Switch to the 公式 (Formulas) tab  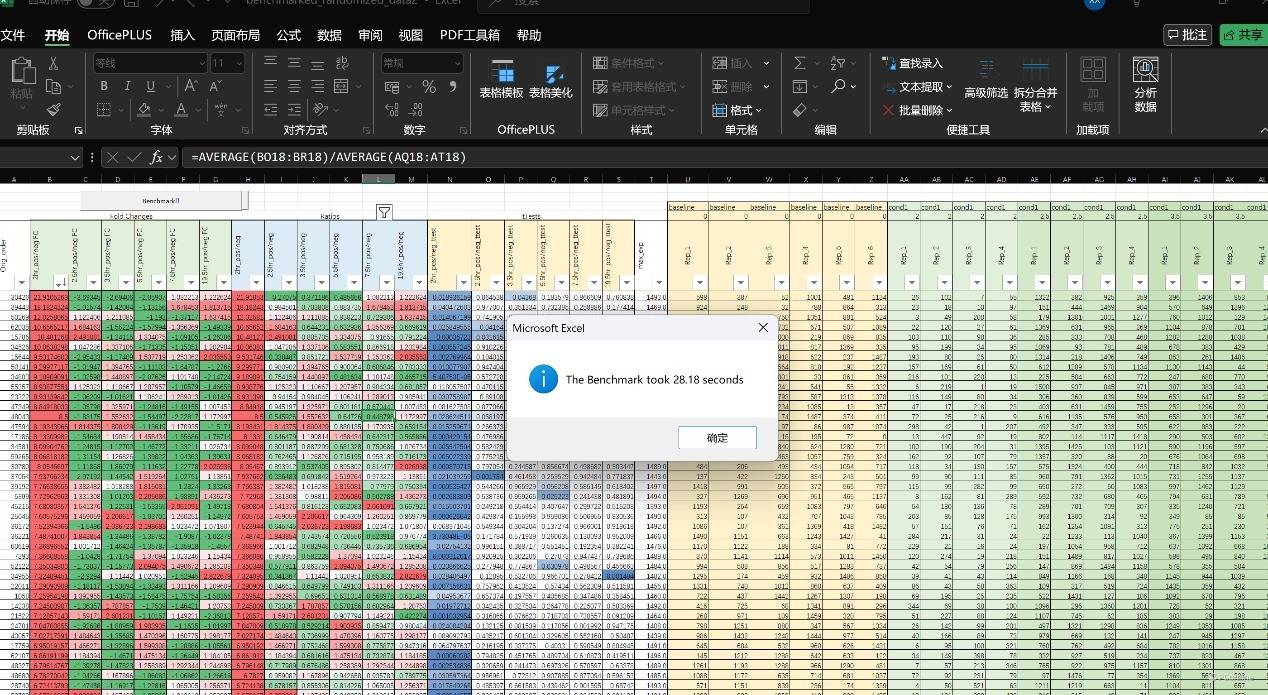(288, 35)
